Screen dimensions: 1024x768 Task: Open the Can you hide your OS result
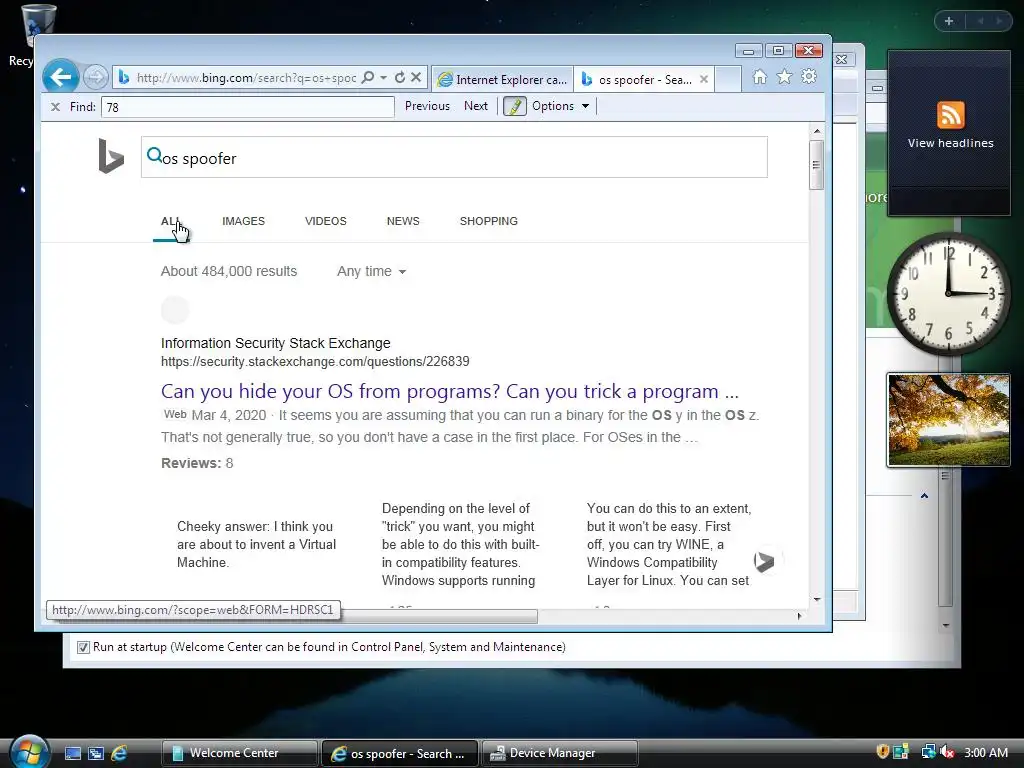click(x=450, y=391)
